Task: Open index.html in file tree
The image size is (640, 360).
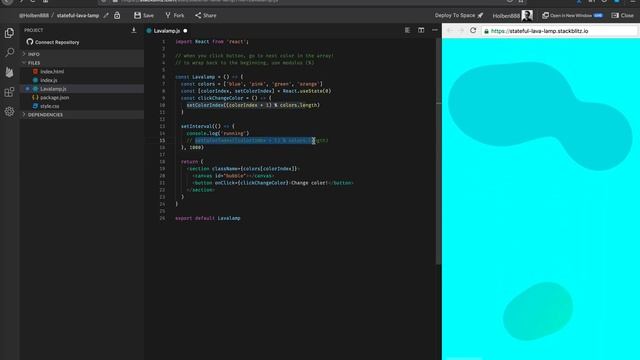Action: [x=52, y=71]
